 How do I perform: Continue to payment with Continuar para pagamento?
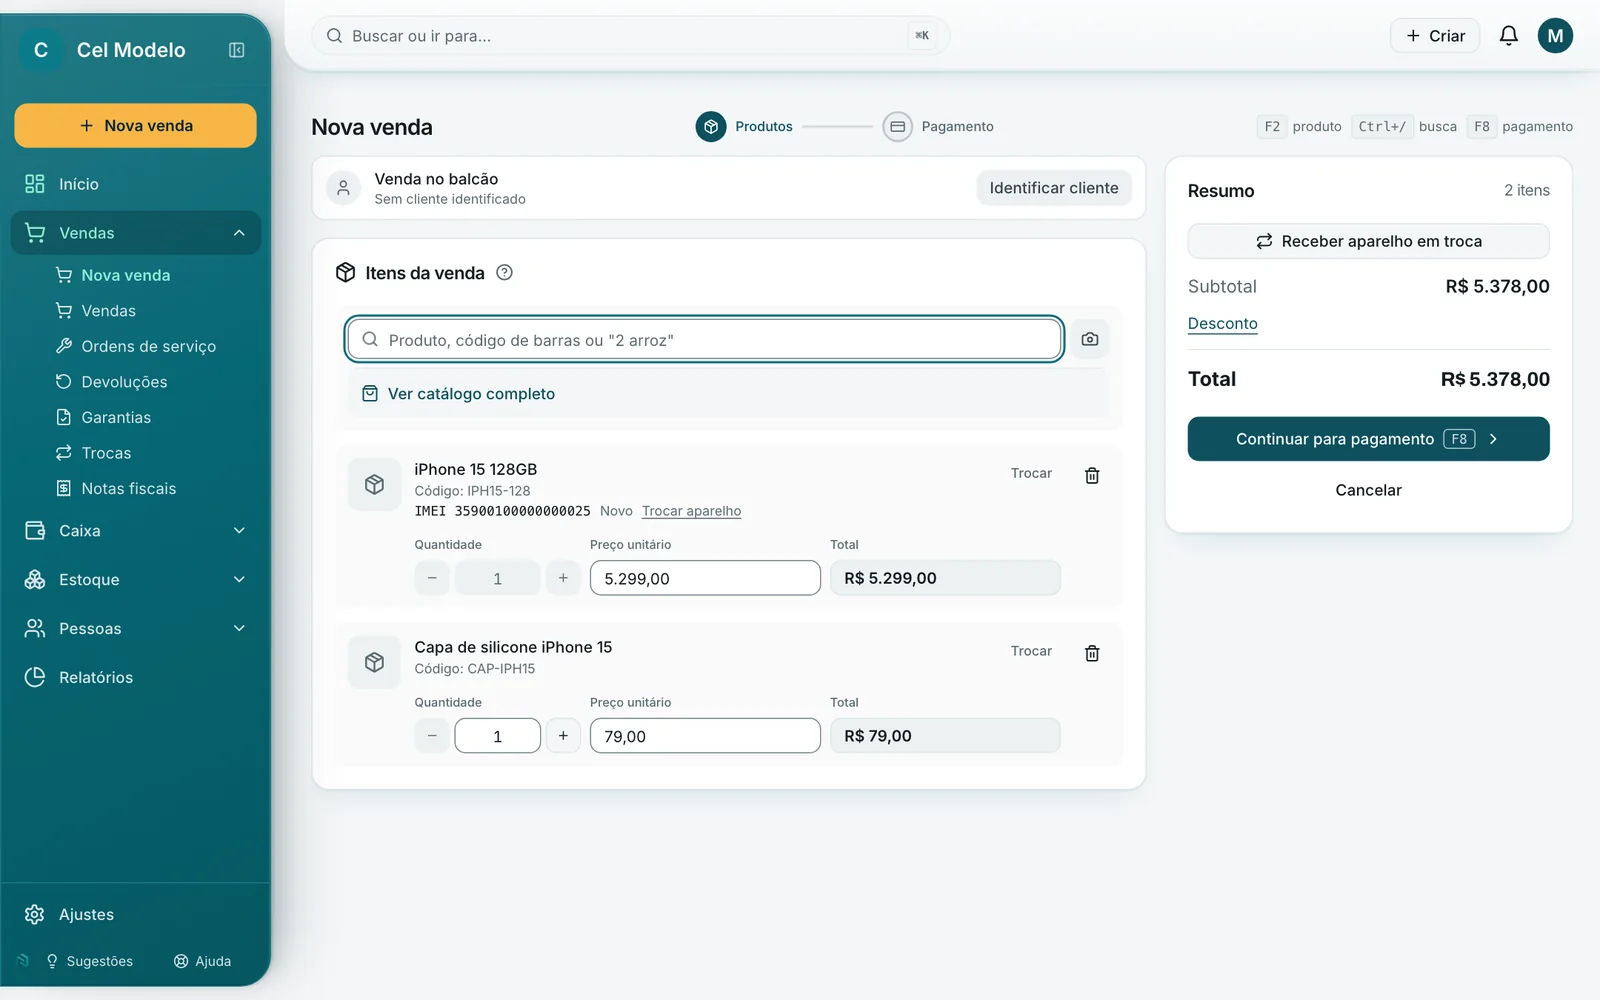pos(1368,439)
